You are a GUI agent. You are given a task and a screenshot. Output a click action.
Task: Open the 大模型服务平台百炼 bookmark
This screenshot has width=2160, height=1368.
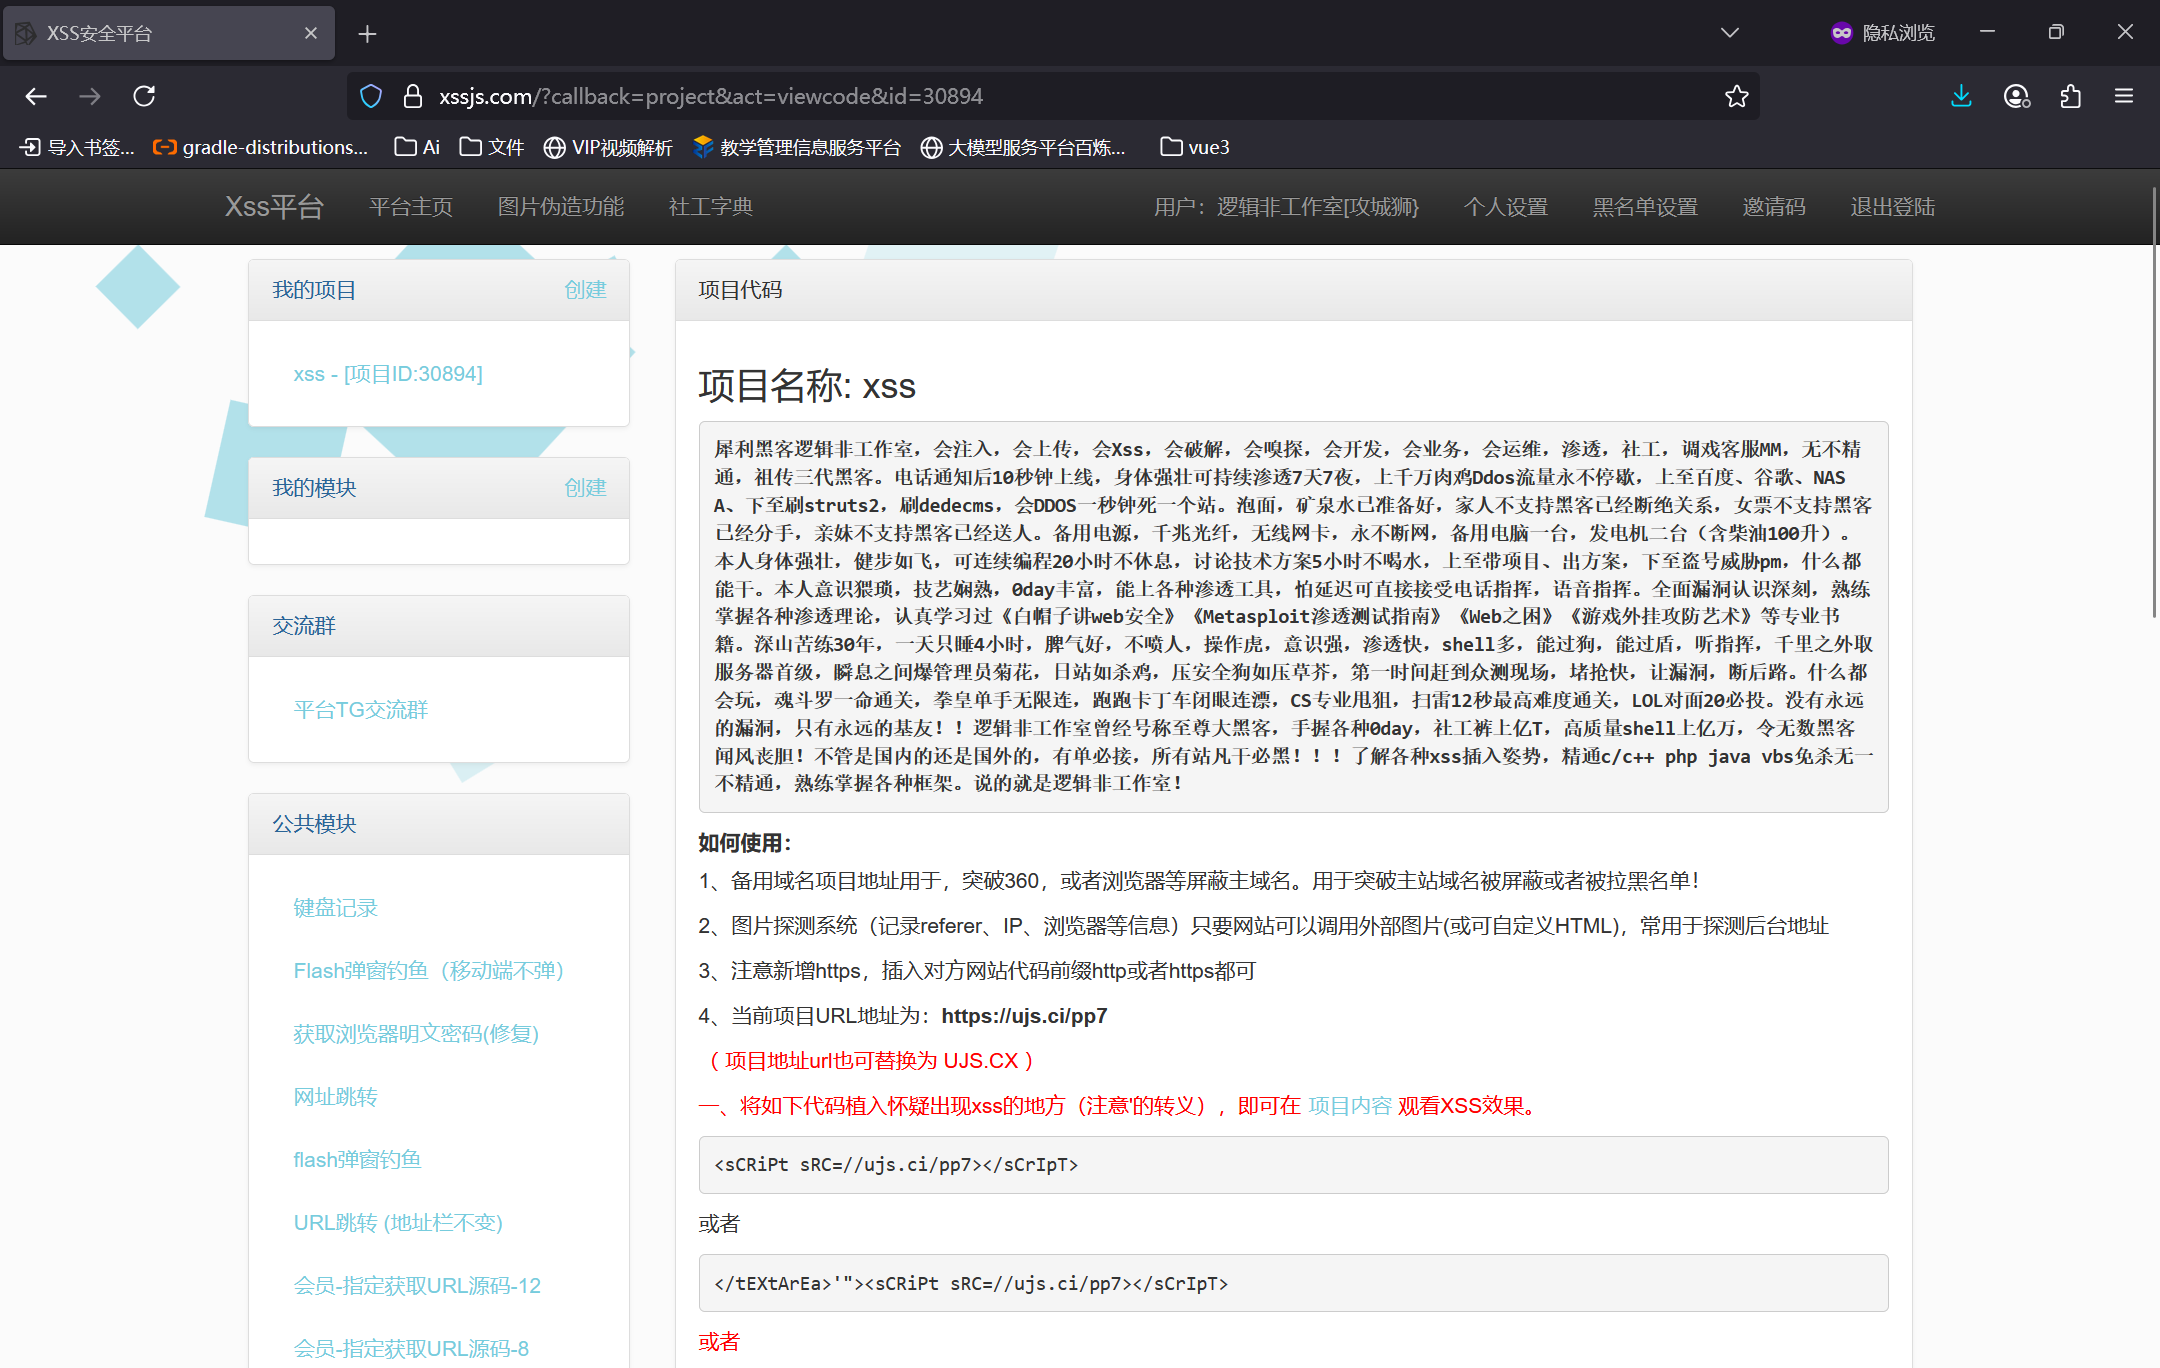coord(1023,147)
